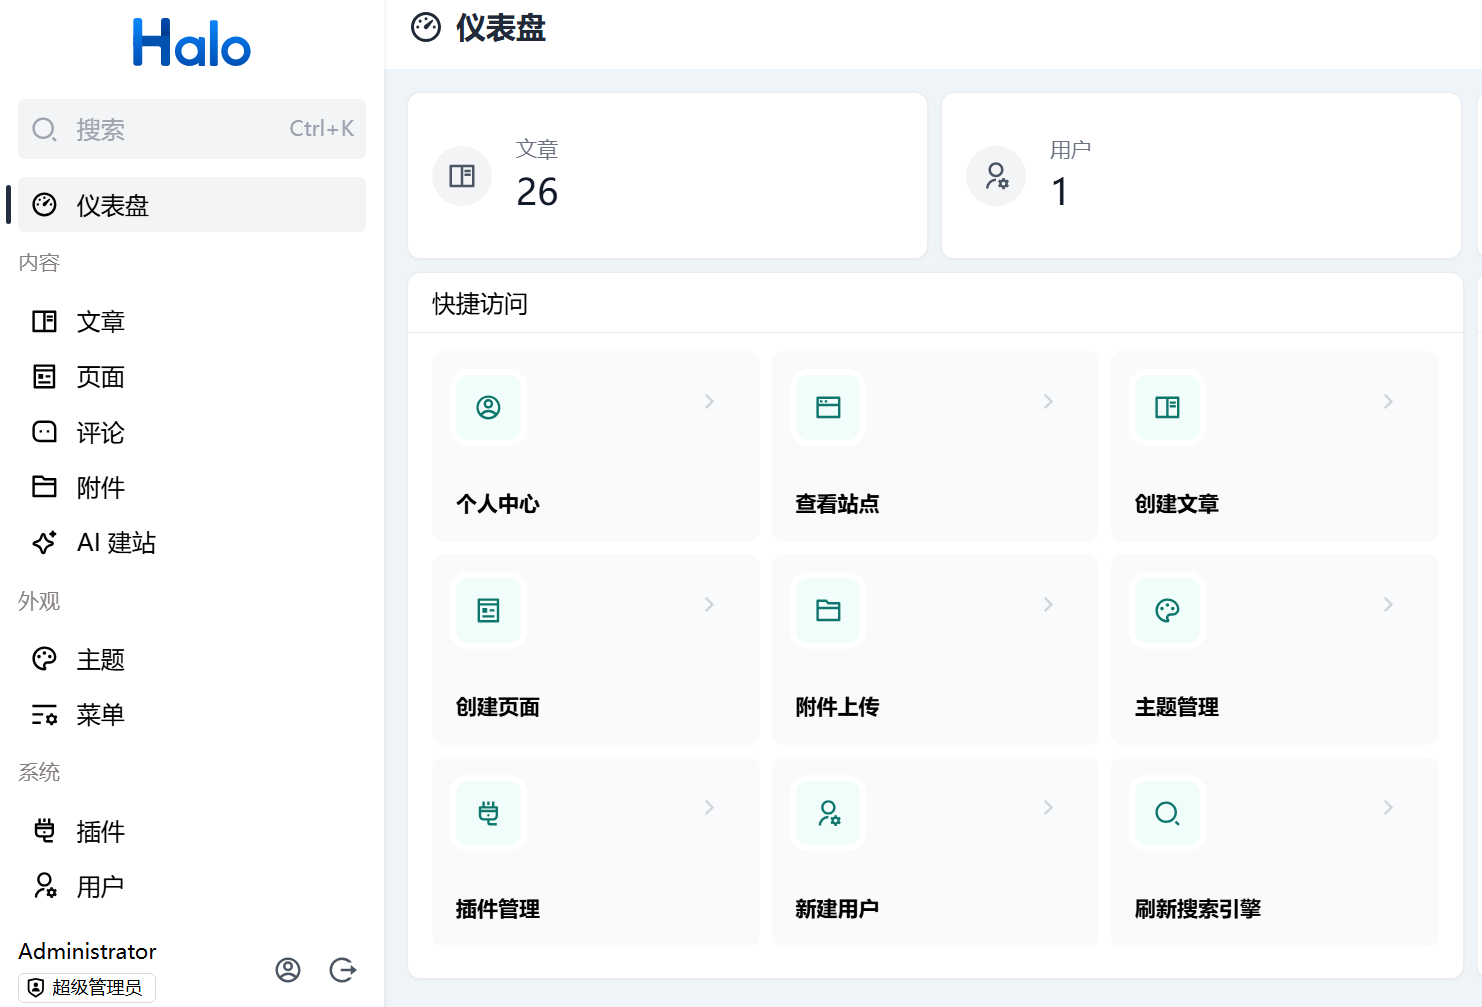This screenshot has width=1482, height=1007.
Task: Click the logout icon beside Administrator
Action: [x=343, y=970]
